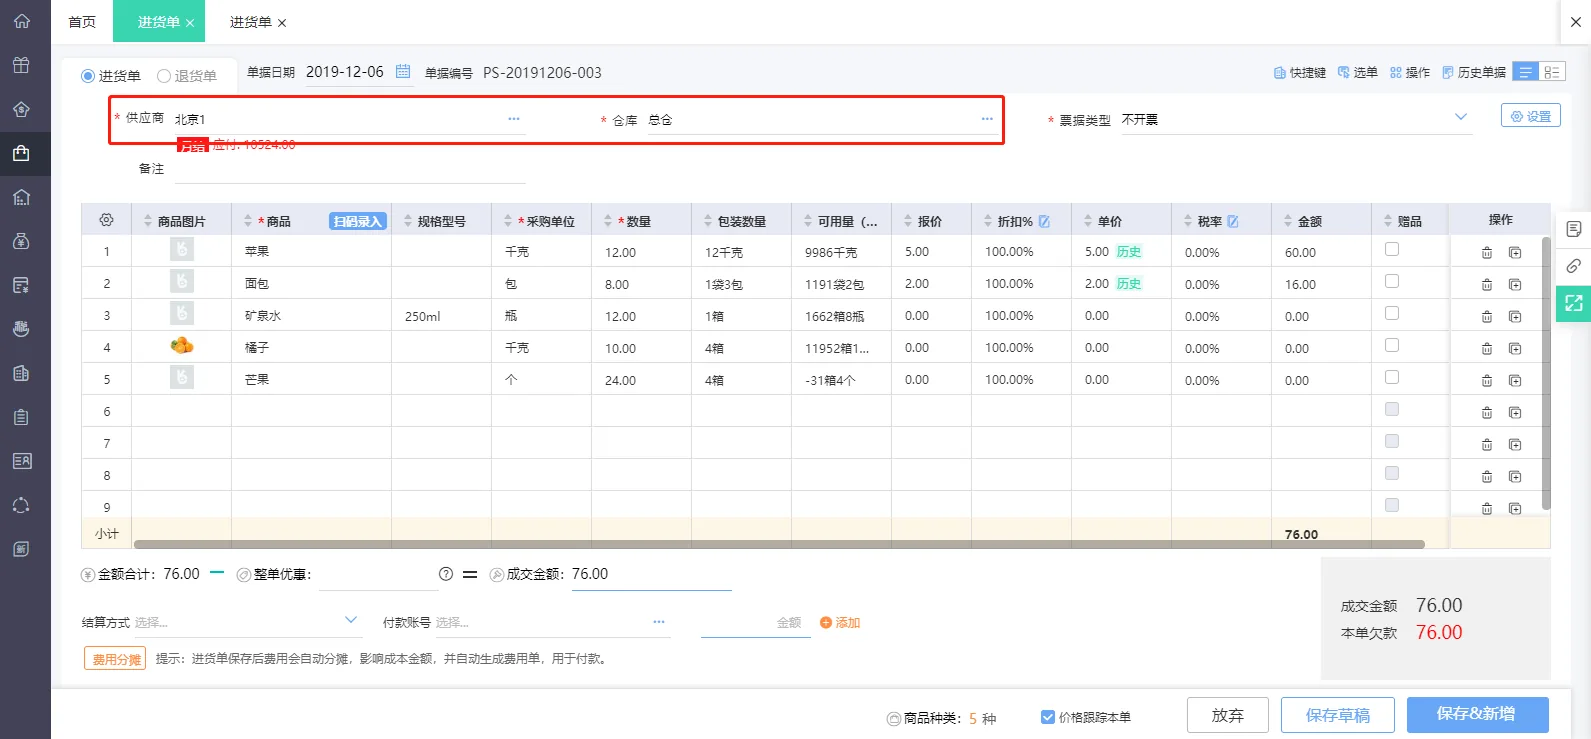Select the 进货单 radio button
This screenshot has width=1591, height=739.
tap(88, 76)
